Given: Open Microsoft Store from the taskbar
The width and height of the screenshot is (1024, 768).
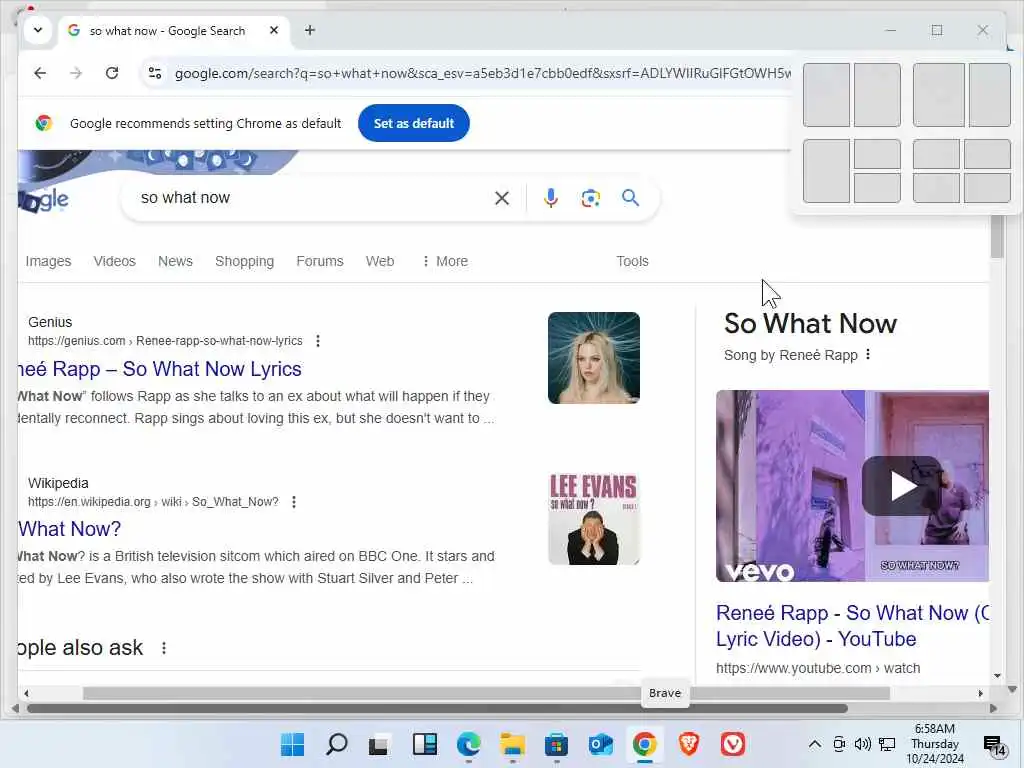Looking at the screenshot, I should point(556,744).
